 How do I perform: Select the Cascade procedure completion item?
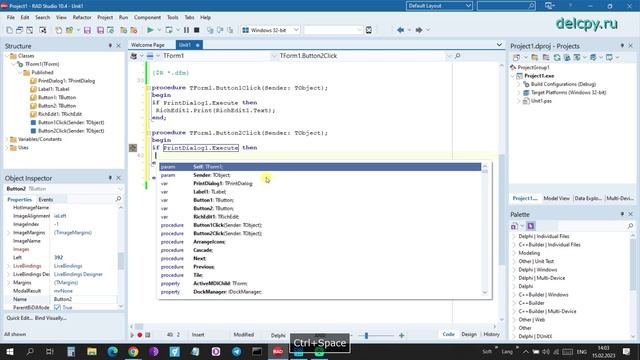pos(320,250)
